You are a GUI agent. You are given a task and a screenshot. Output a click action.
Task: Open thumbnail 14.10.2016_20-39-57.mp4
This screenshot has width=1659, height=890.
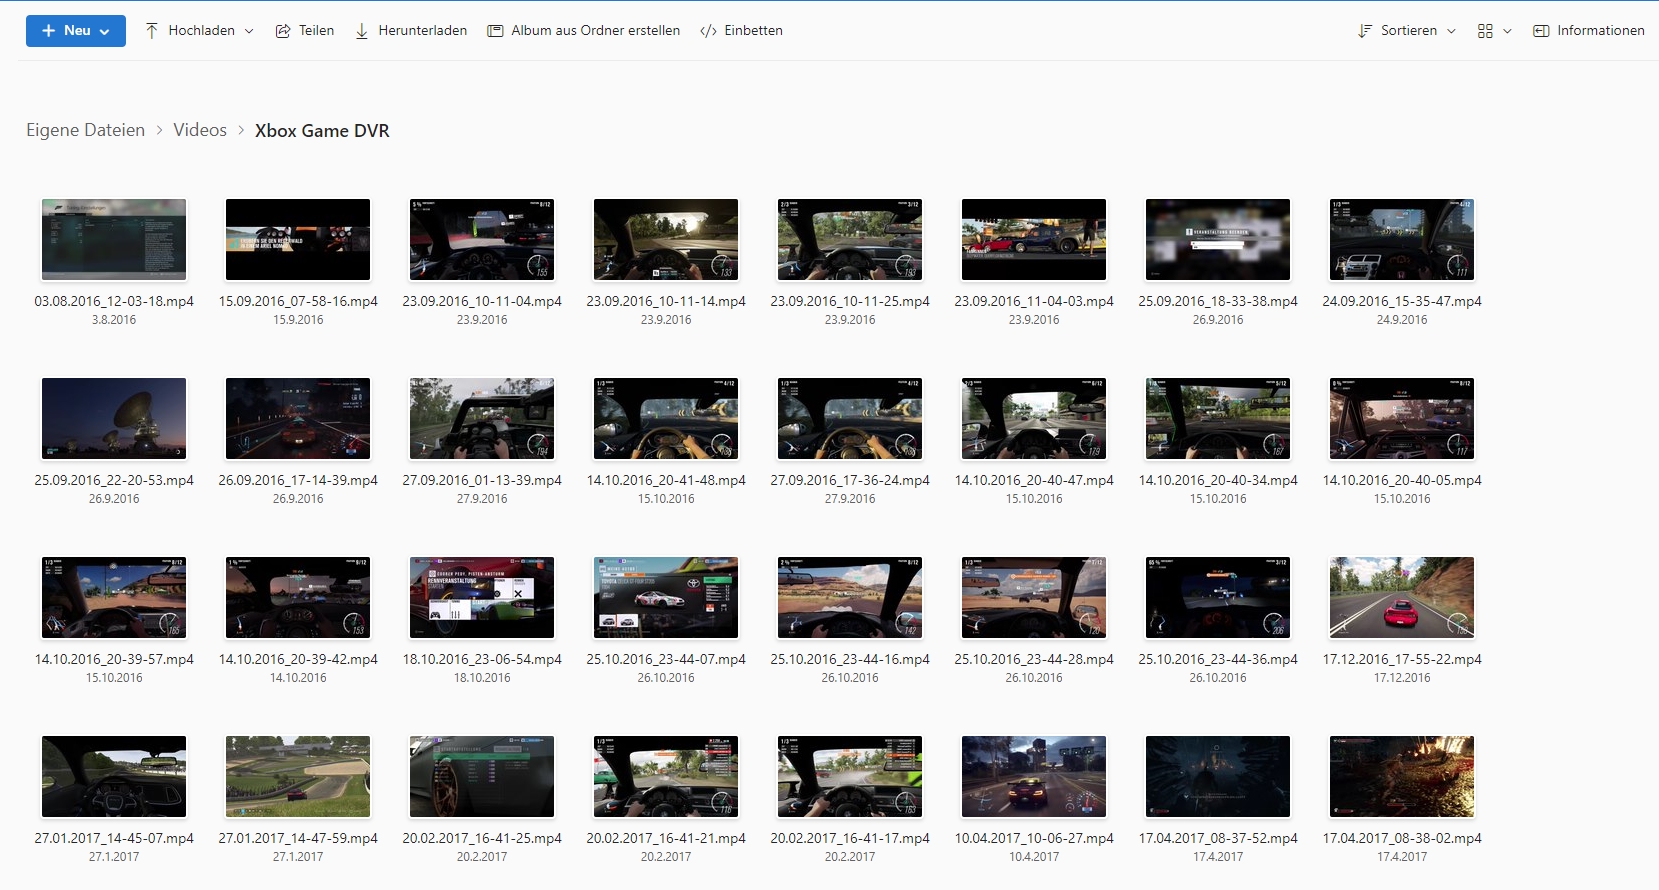(x=114, y=597)
